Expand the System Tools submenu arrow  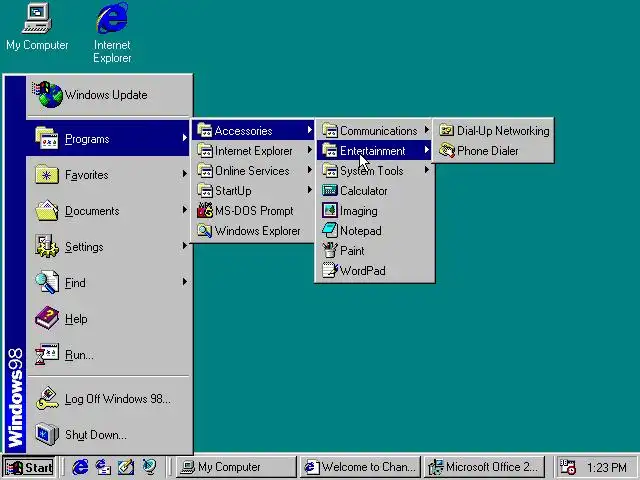[427, 170]
